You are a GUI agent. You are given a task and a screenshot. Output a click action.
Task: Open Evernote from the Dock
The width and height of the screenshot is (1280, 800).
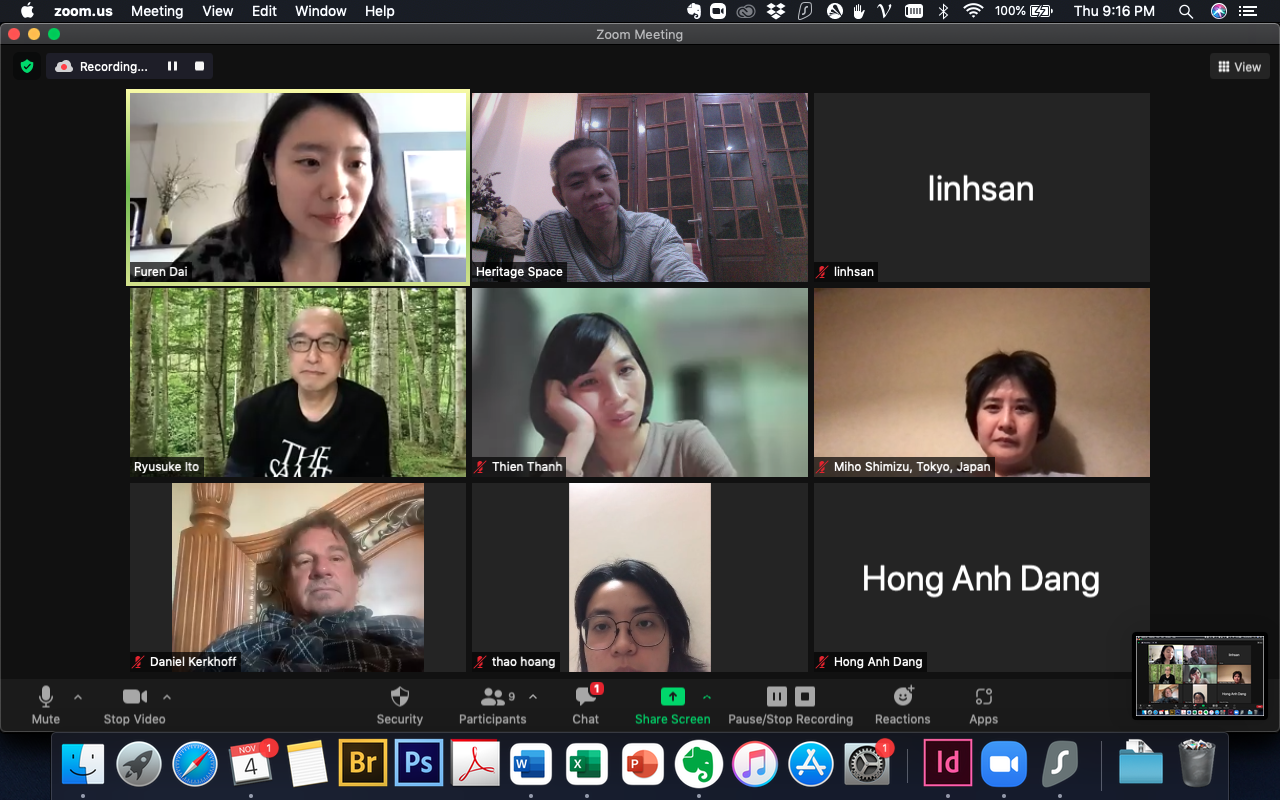click(699, 765)
